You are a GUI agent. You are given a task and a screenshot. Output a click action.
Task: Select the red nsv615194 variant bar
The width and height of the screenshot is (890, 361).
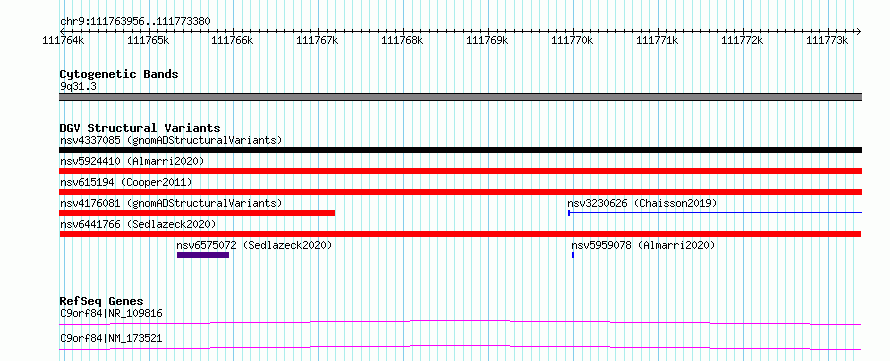pos(460,192)
